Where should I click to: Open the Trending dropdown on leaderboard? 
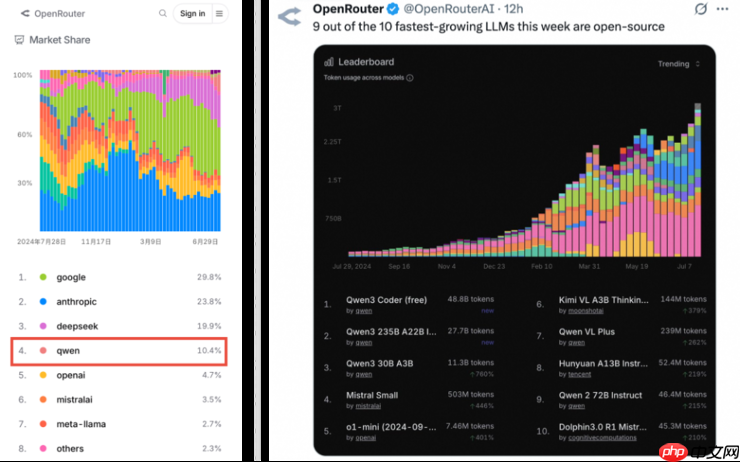click(x=678, y=63)
